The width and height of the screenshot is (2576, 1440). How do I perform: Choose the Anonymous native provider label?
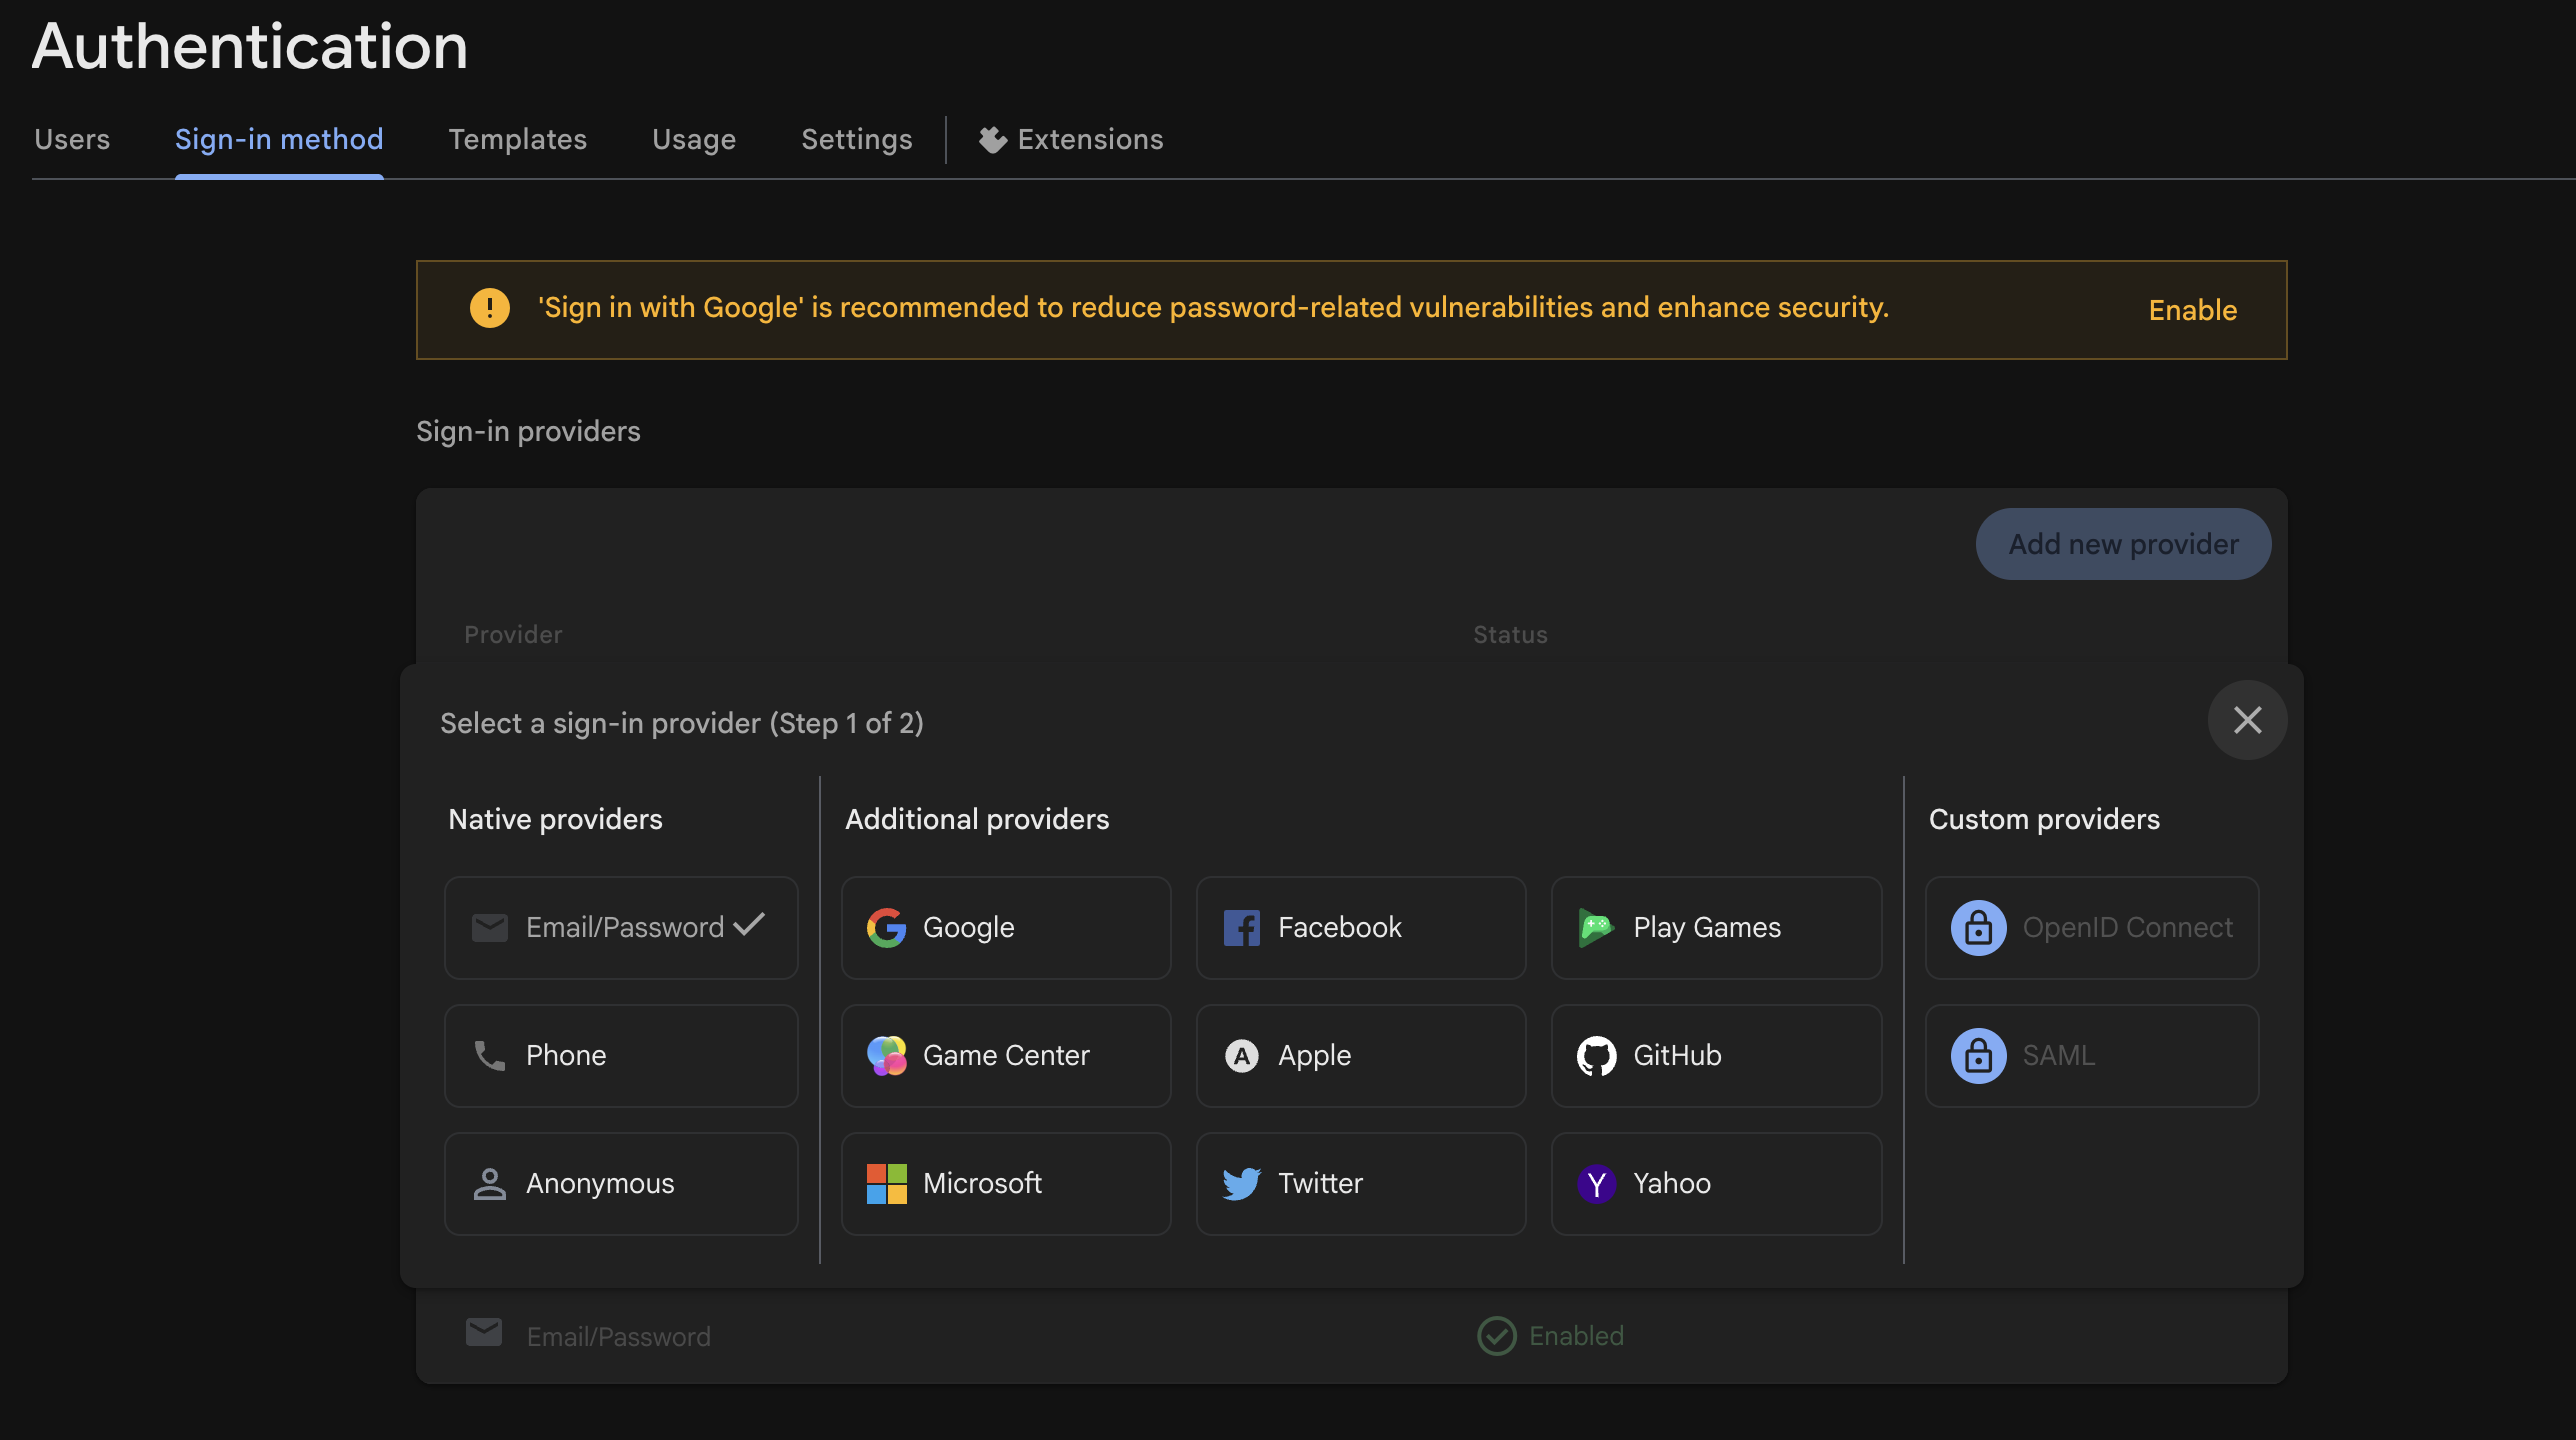coord(600,1184)
